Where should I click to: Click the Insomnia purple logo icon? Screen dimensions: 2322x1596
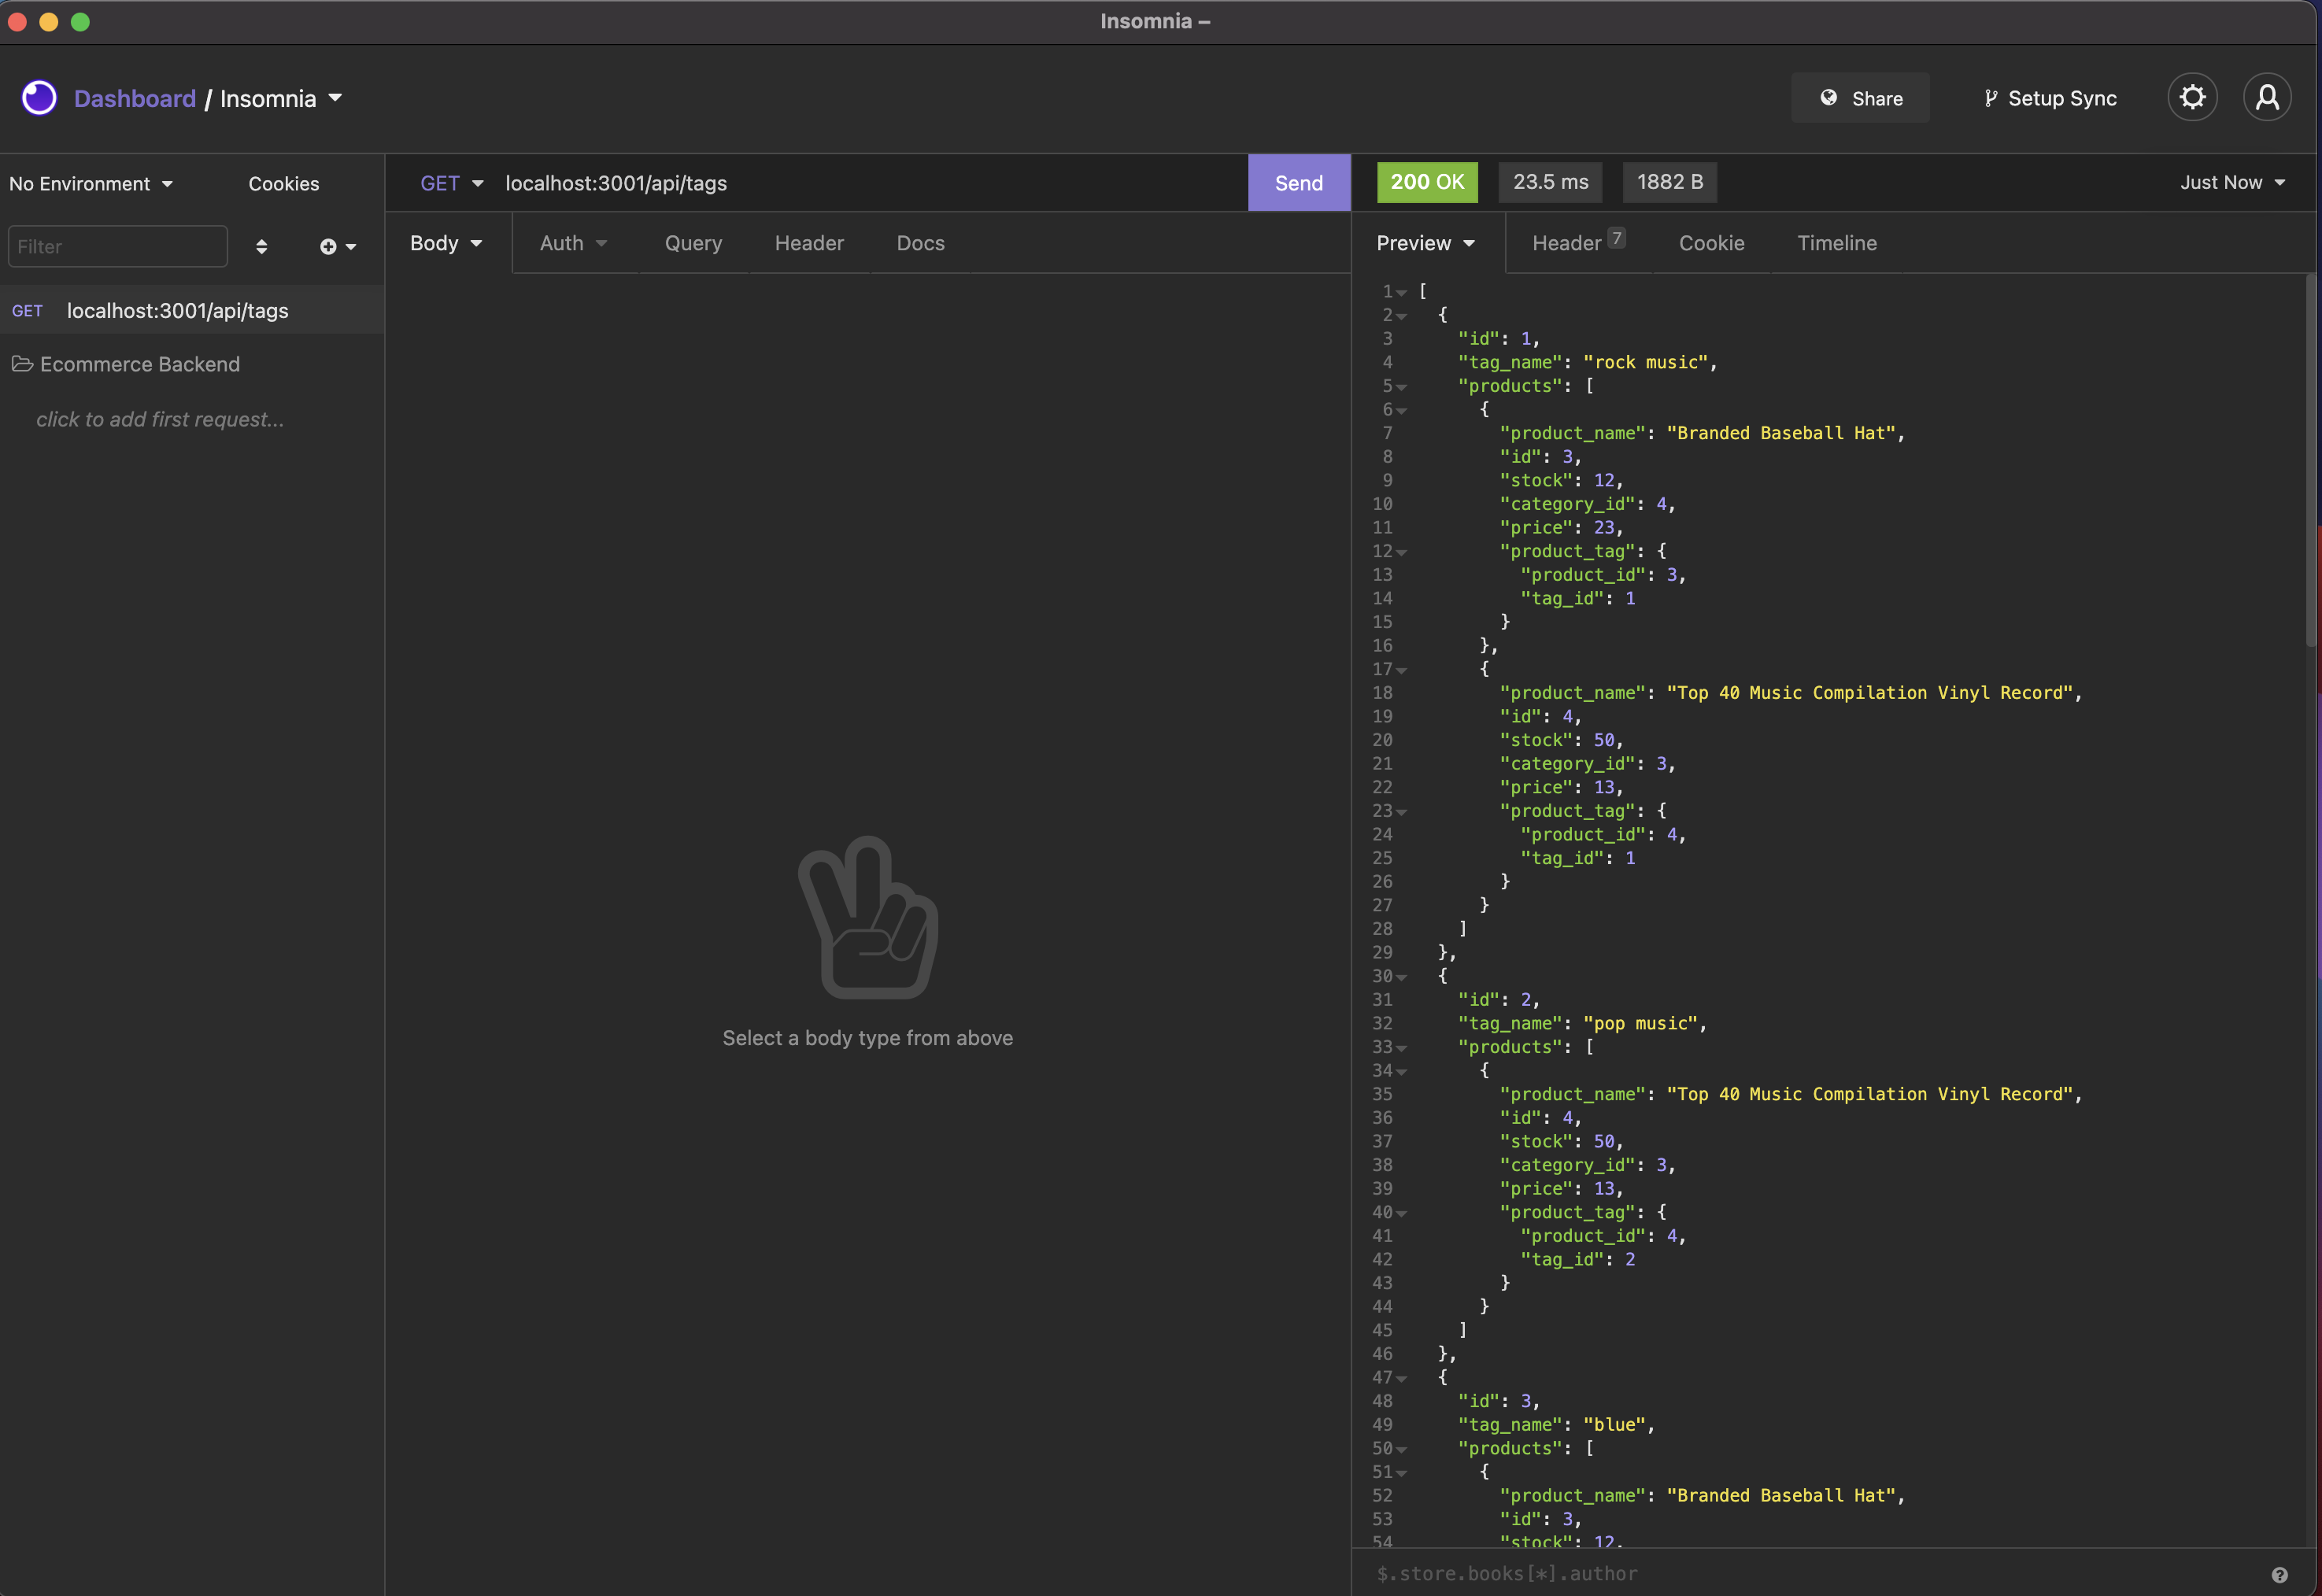[39, 98]
